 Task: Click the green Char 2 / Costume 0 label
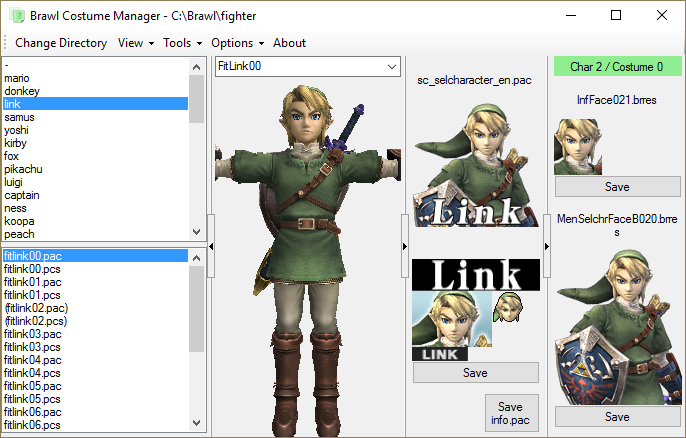pos(617,67)
